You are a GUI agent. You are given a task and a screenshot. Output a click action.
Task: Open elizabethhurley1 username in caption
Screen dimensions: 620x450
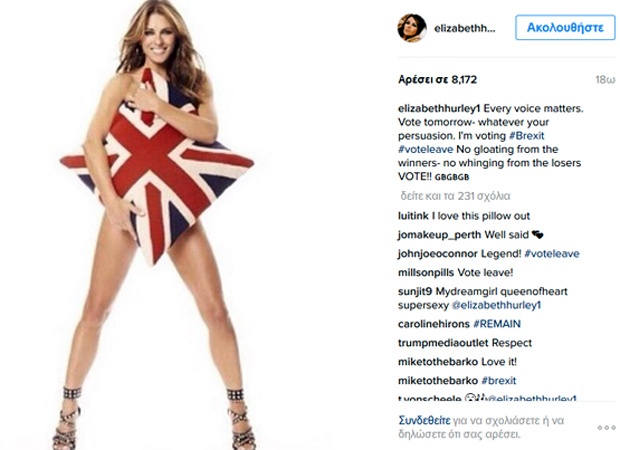439,108
